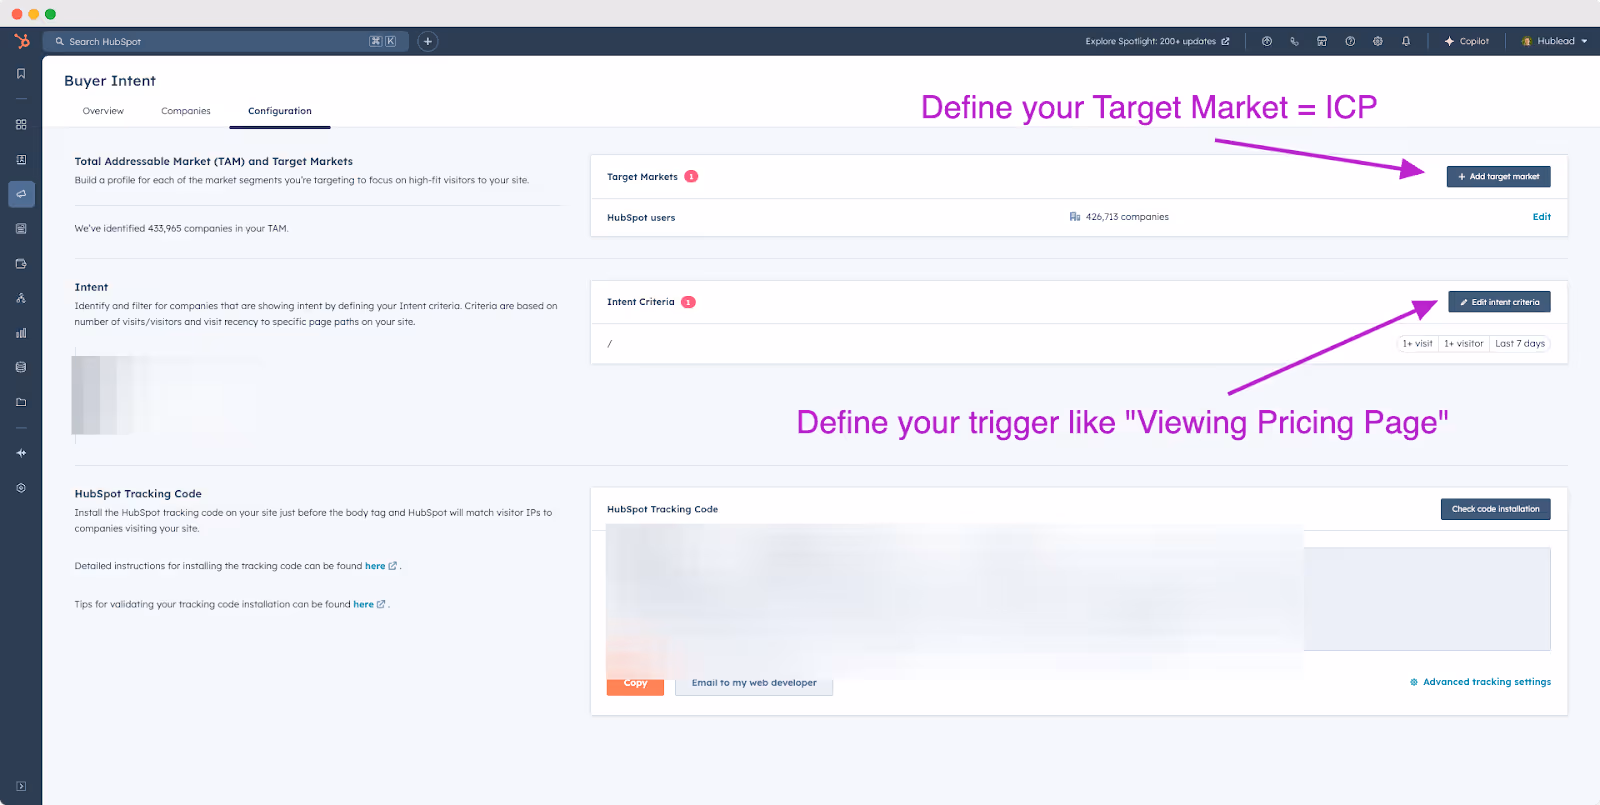Click the orange Copy button

pos(635,684)
